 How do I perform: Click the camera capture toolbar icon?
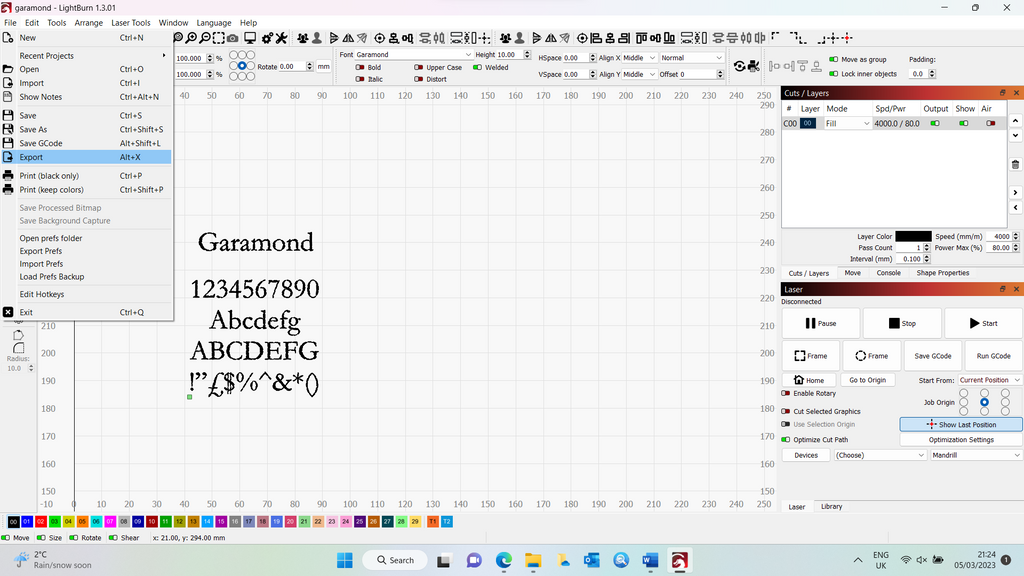click(233, 38)
